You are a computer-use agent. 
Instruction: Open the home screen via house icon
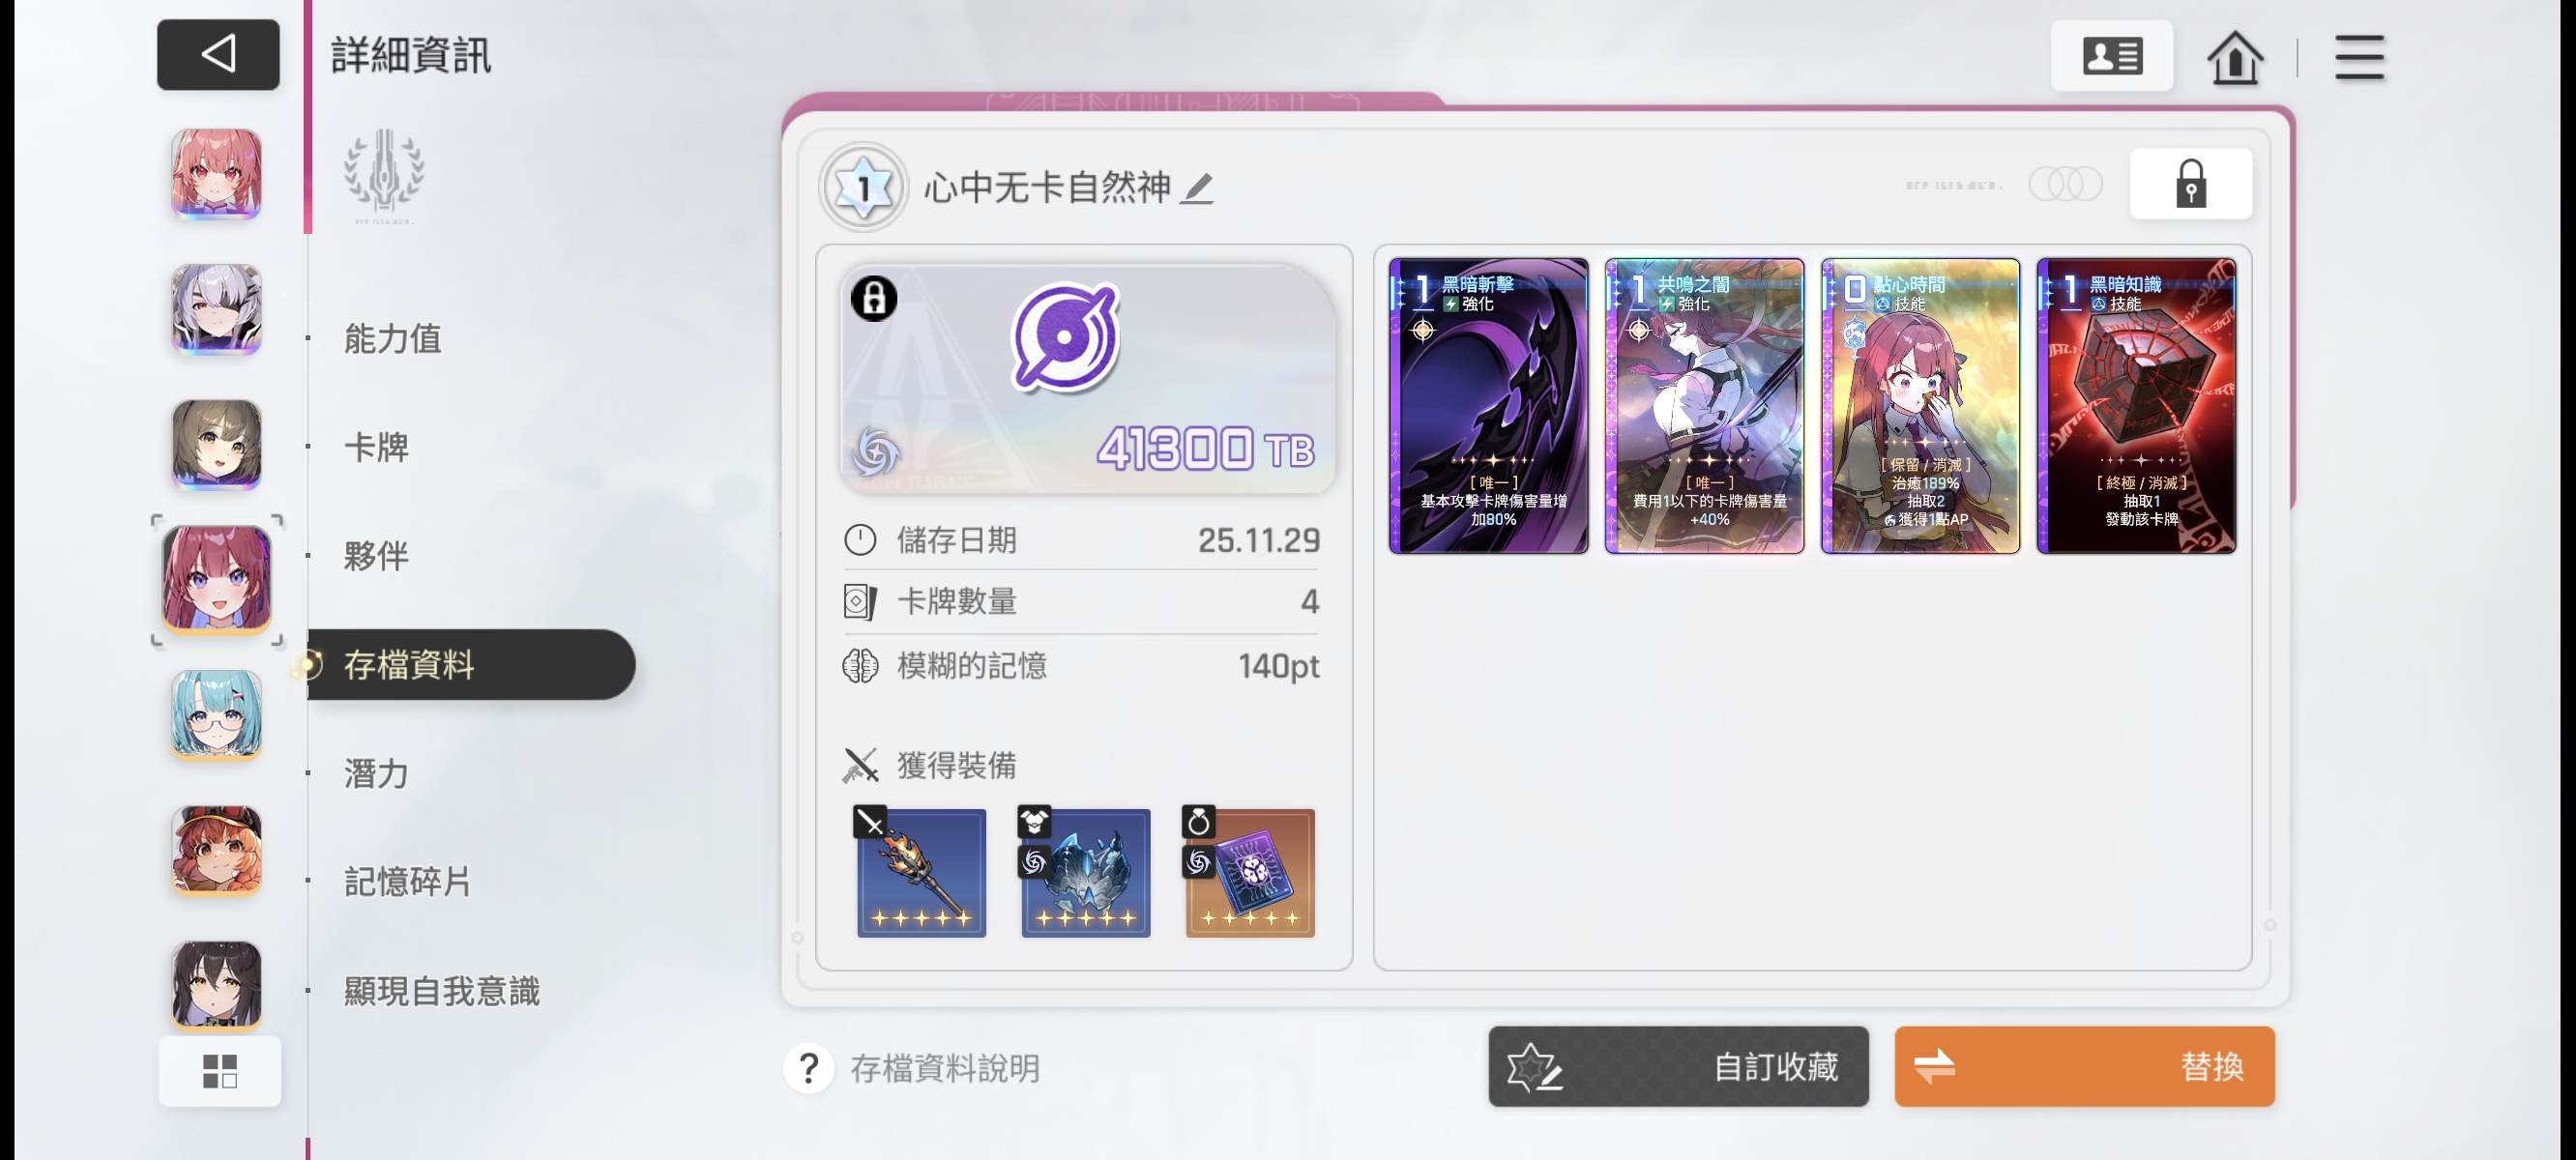click(x=2234, y=57)
